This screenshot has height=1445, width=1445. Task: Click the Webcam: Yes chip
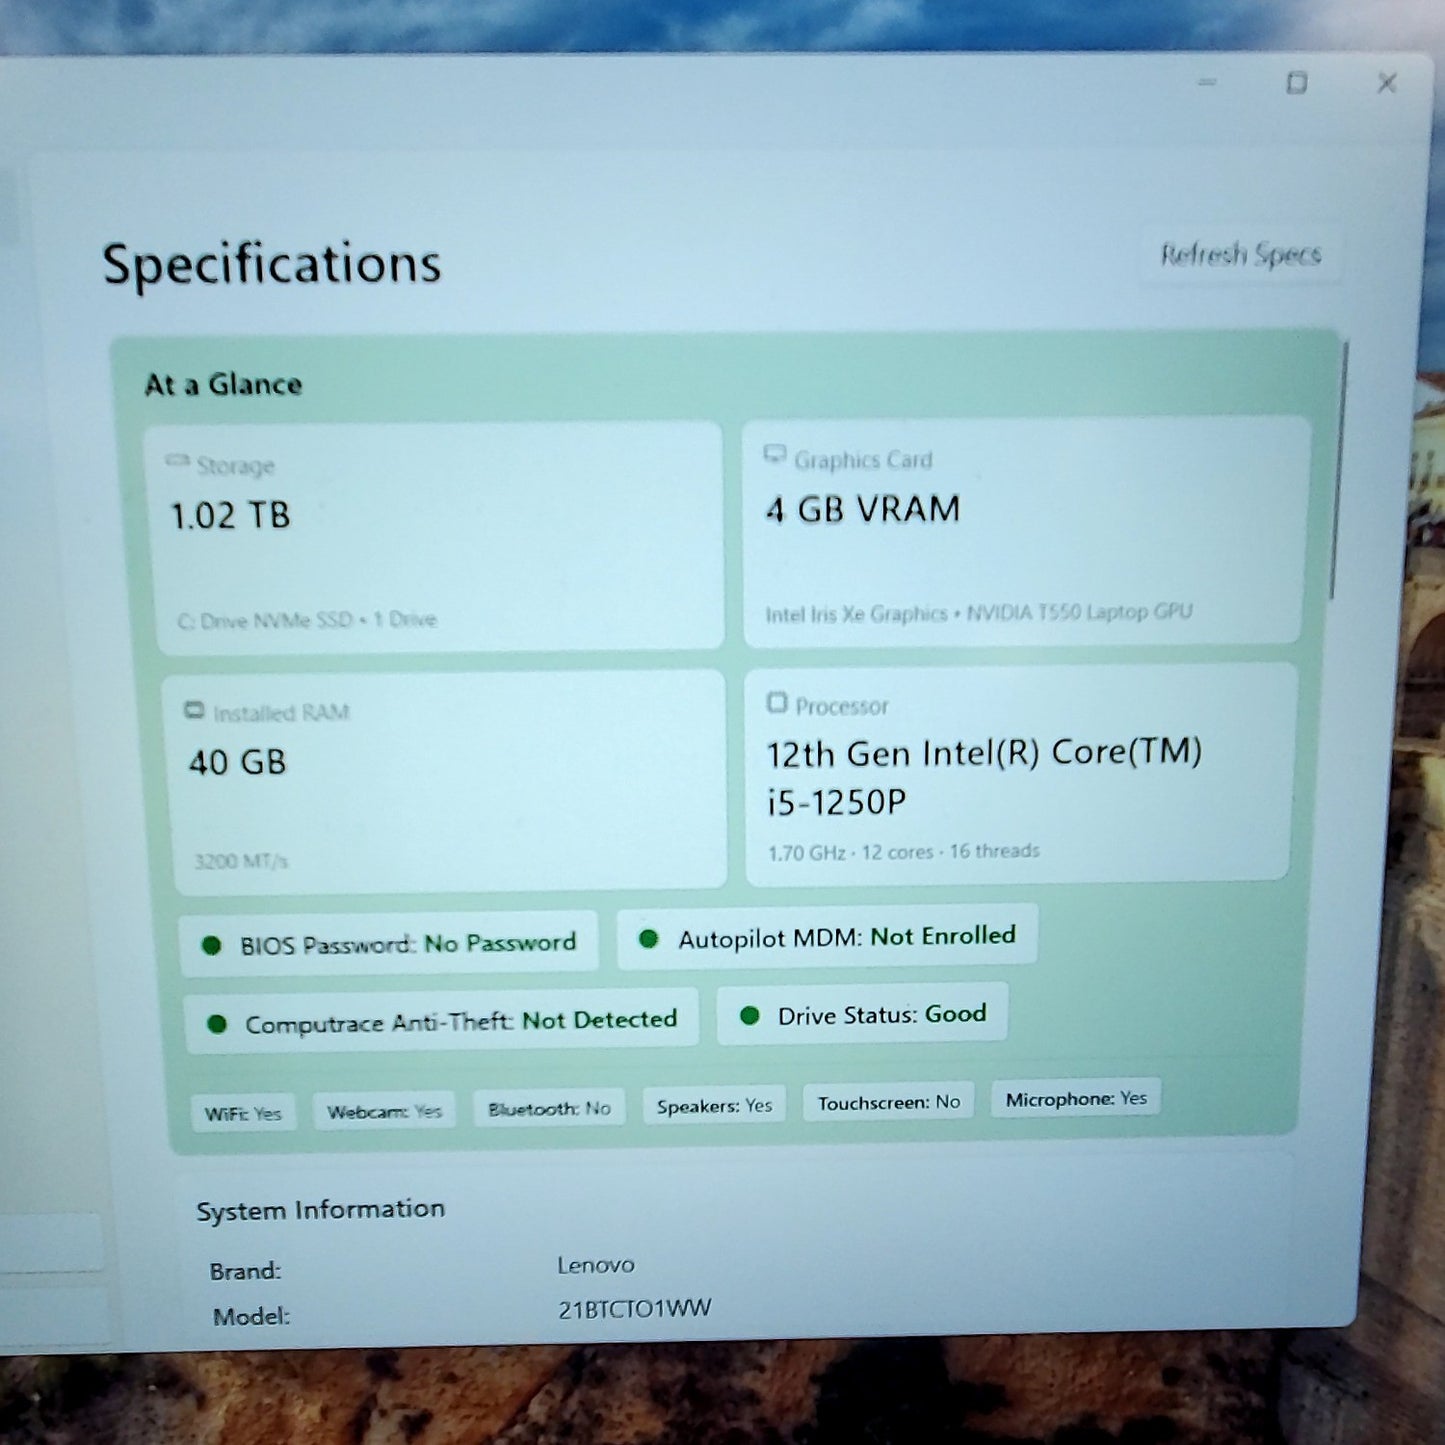click(x=384, y=1111)
